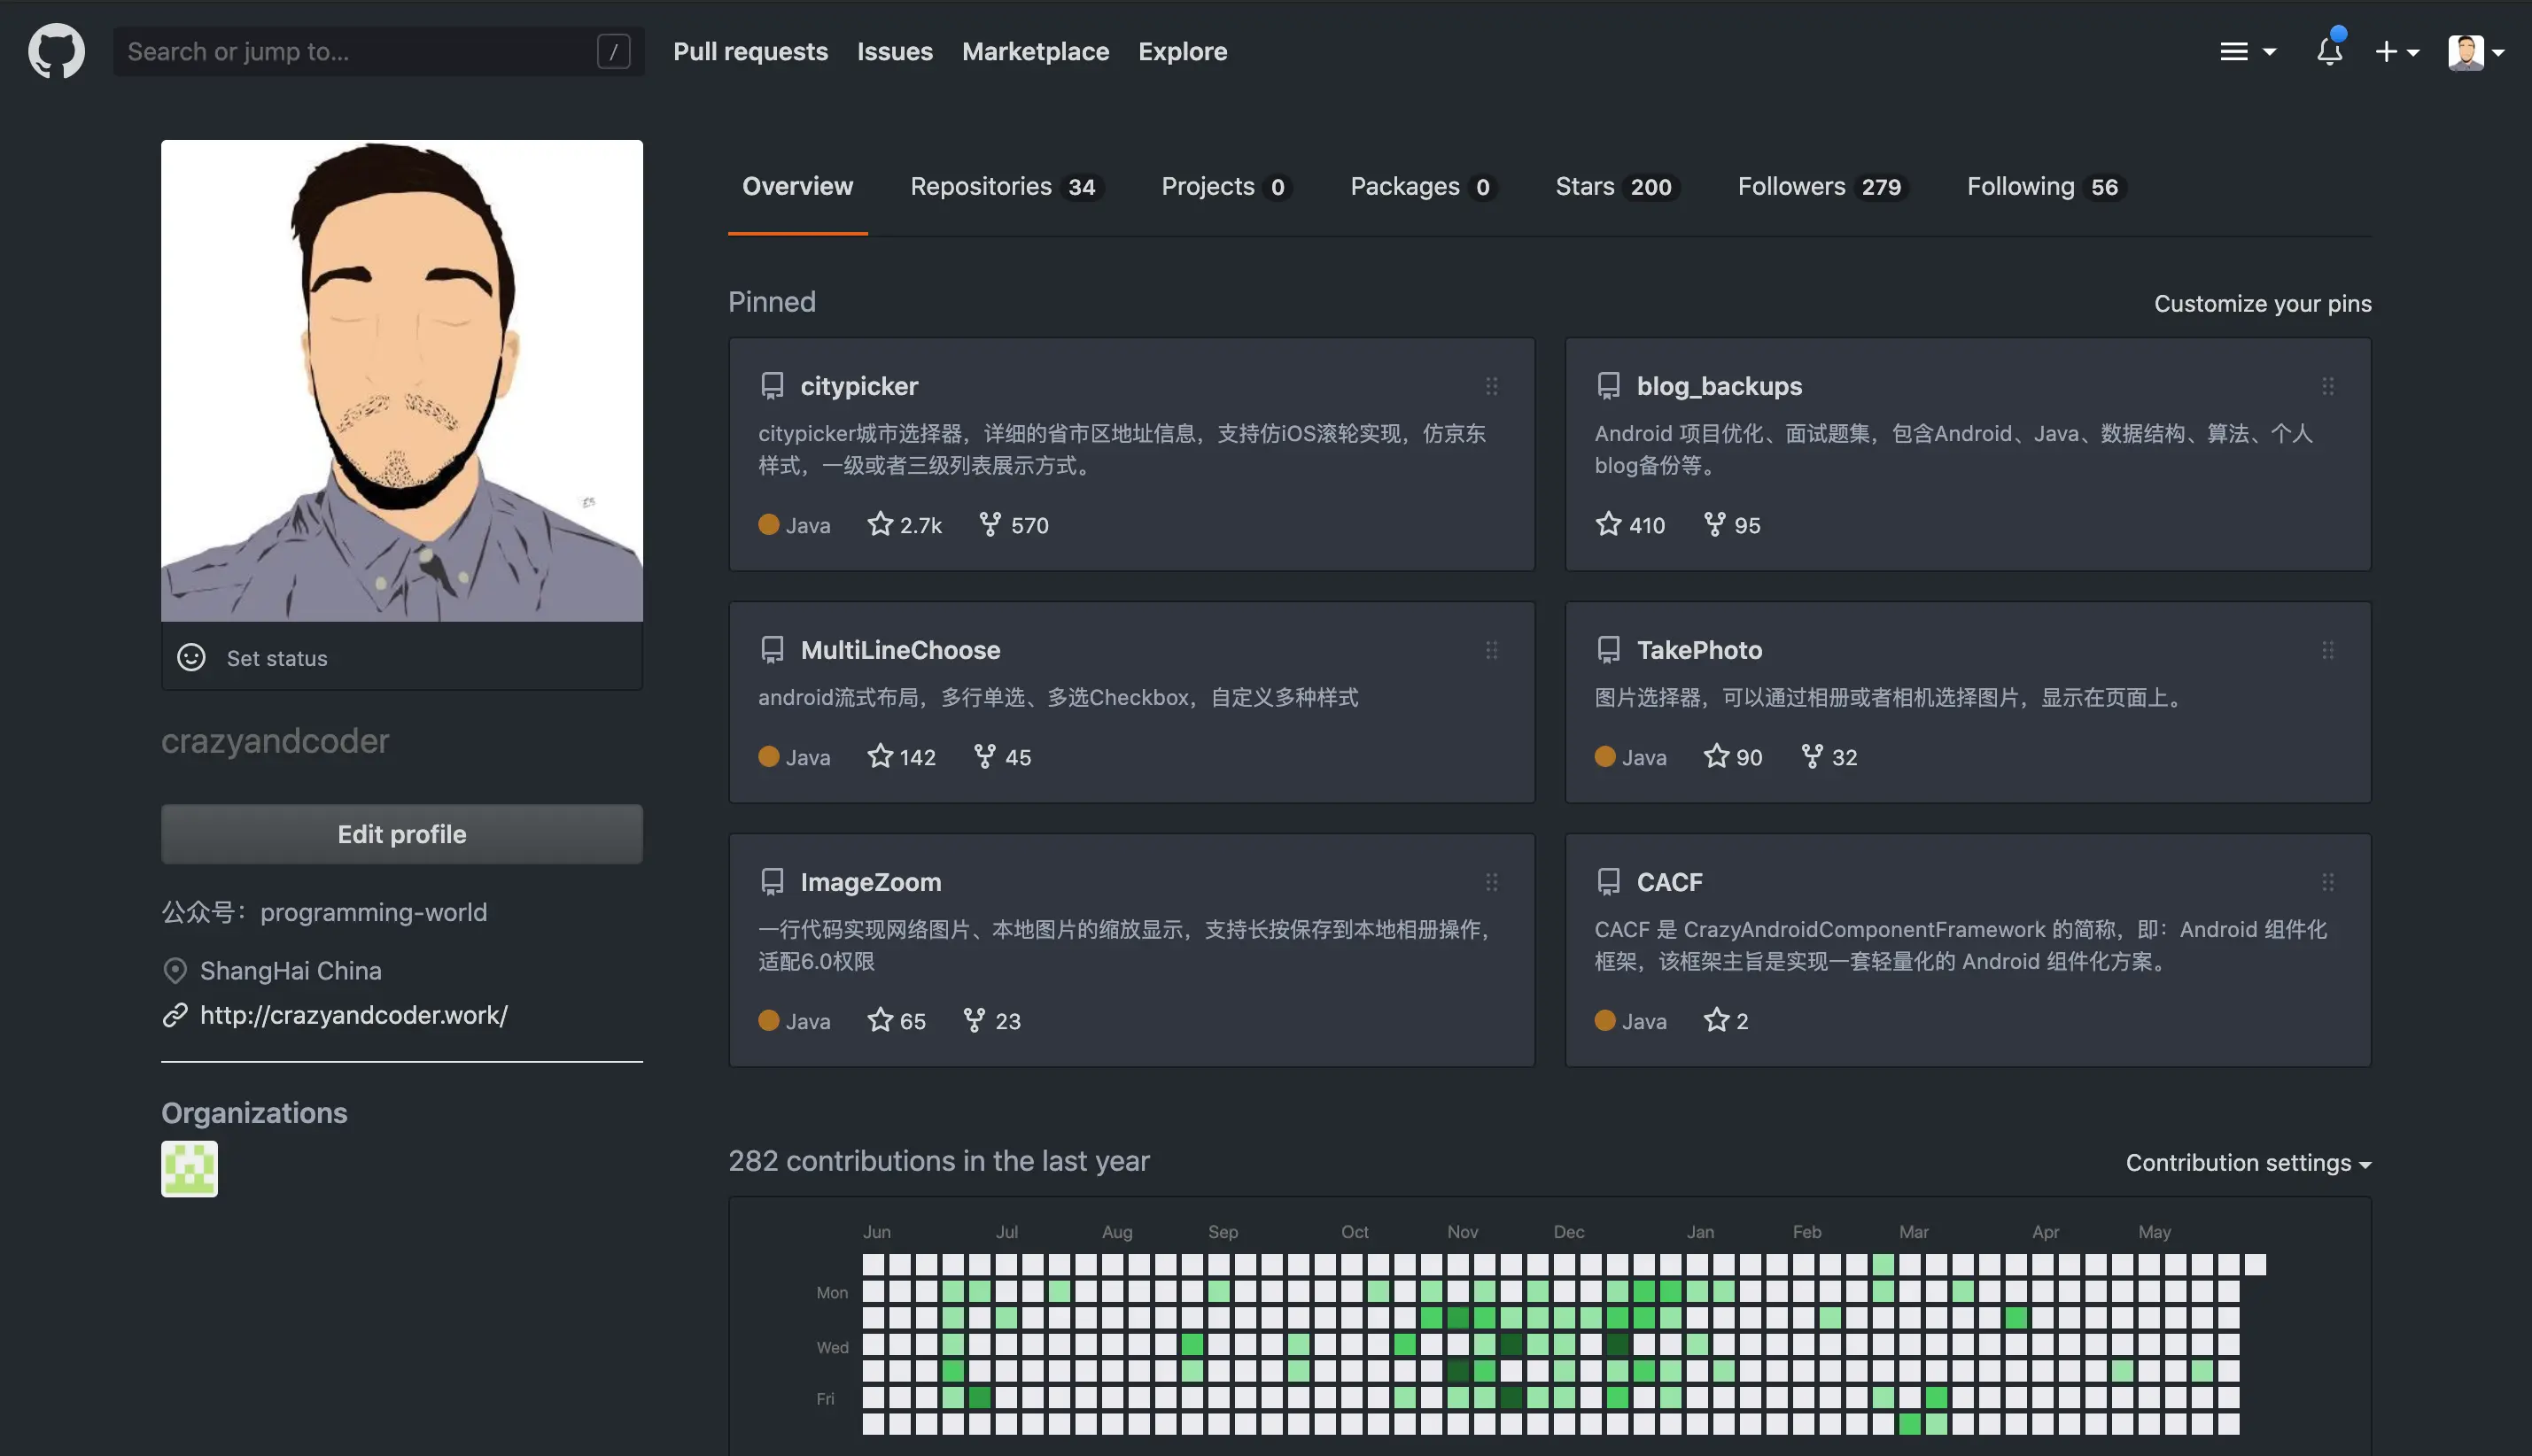Screen dimensions: 2532x1456
Task: Click the drag handle on blog_backups card
Action: point(2327,386)
